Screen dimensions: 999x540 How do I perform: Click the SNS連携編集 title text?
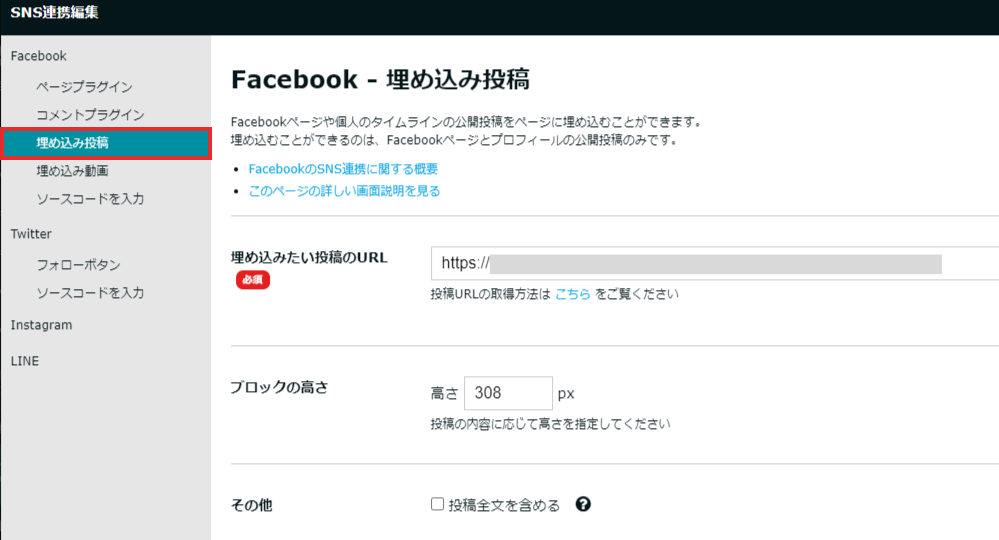click(55, 13)
